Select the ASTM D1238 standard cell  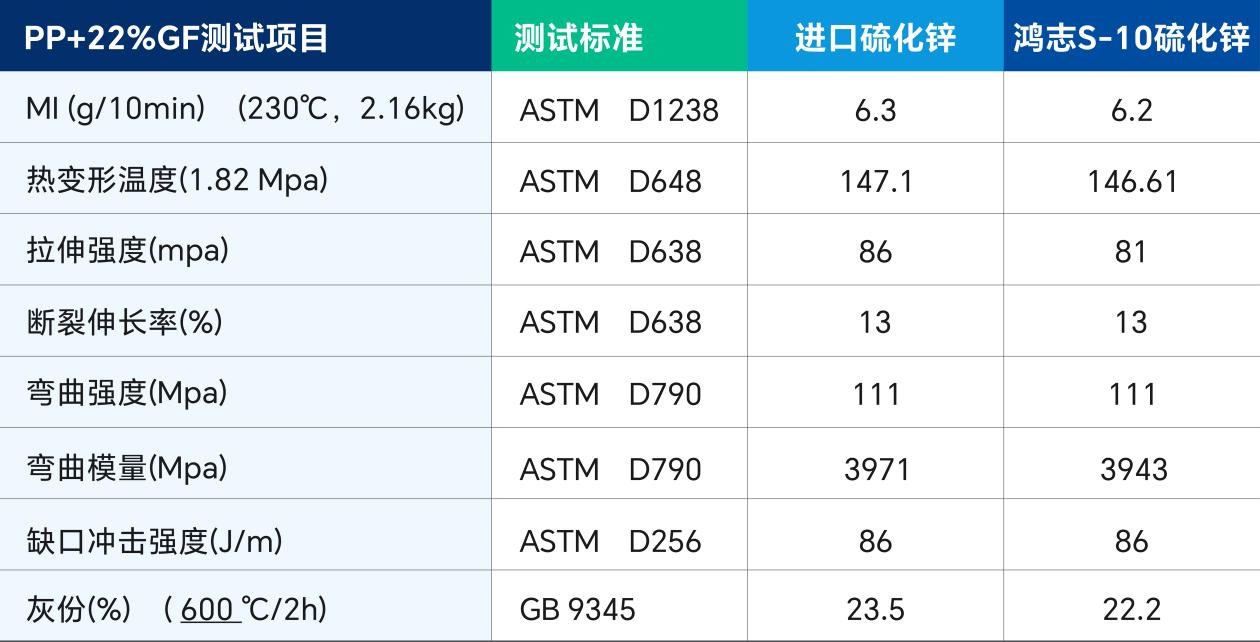click(619, 110)
